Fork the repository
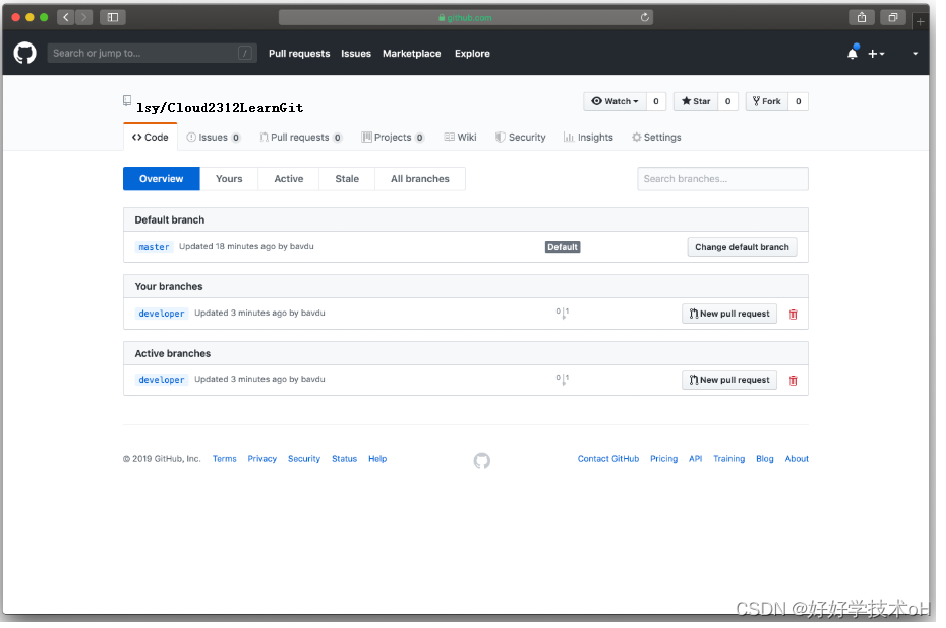The image size is (946, 628). (x=767, y=101)
